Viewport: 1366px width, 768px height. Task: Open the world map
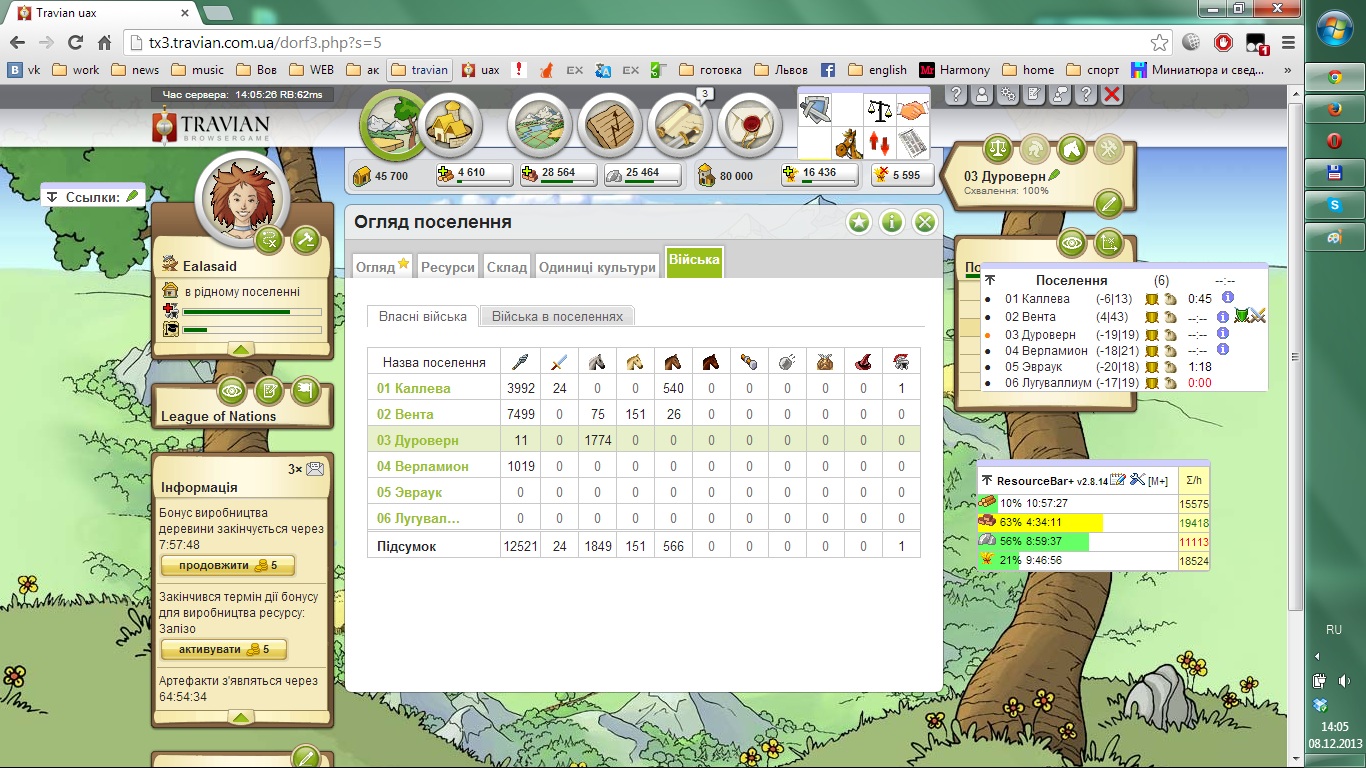(x=540, y=125)
